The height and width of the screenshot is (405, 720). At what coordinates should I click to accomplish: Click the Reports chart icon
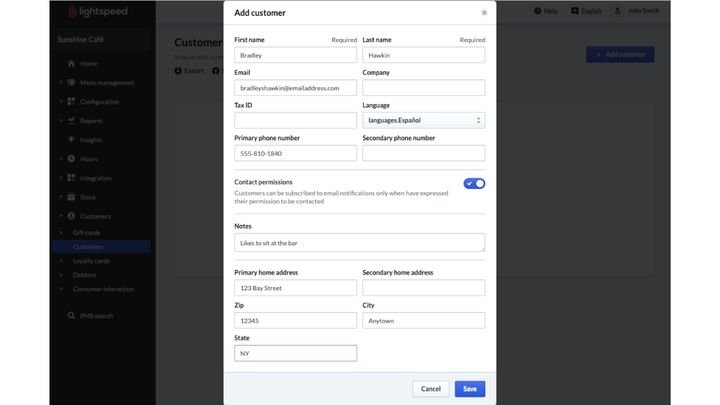click(71, 121)
